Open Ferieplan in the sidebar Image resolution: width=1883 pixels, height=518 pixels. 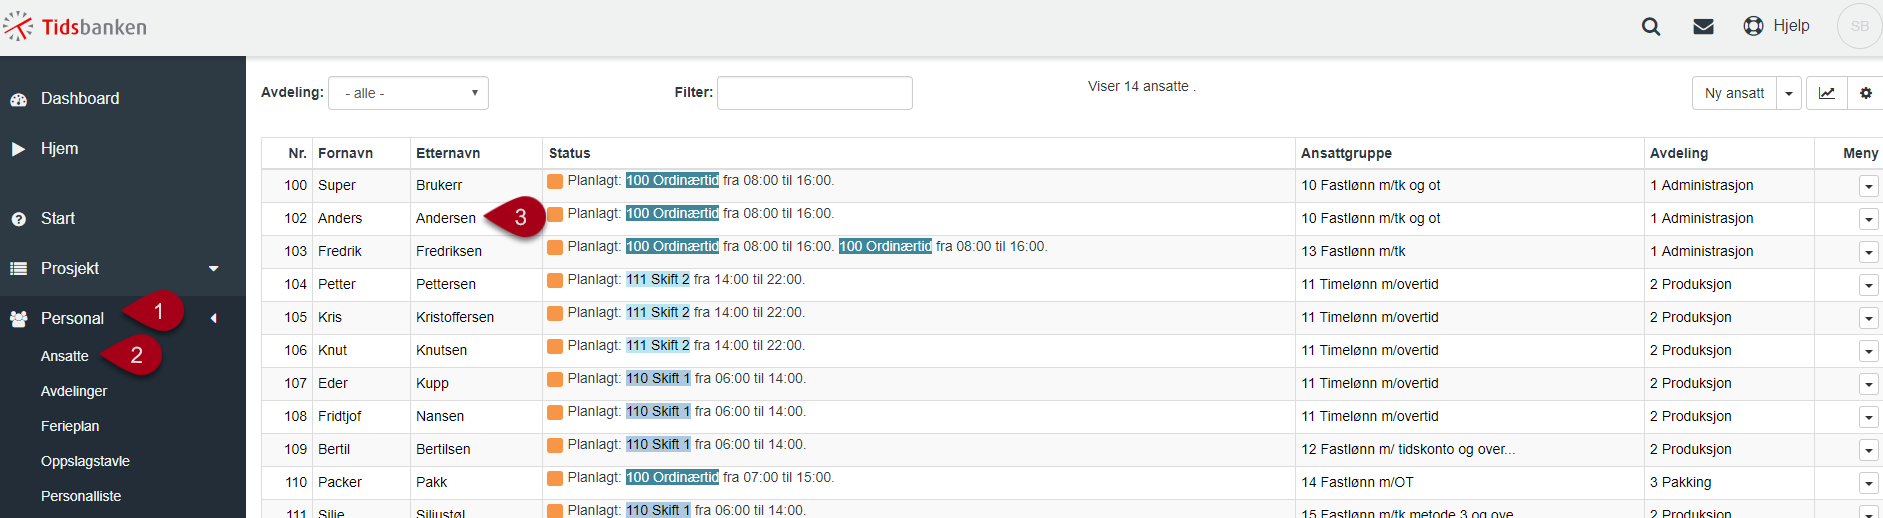[70, 426]
